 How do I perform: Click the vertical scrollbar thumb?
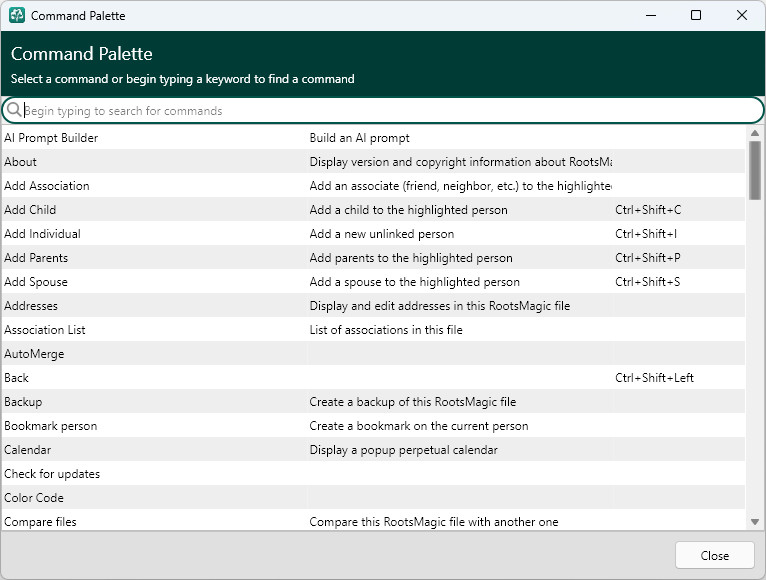coord(755,170)
